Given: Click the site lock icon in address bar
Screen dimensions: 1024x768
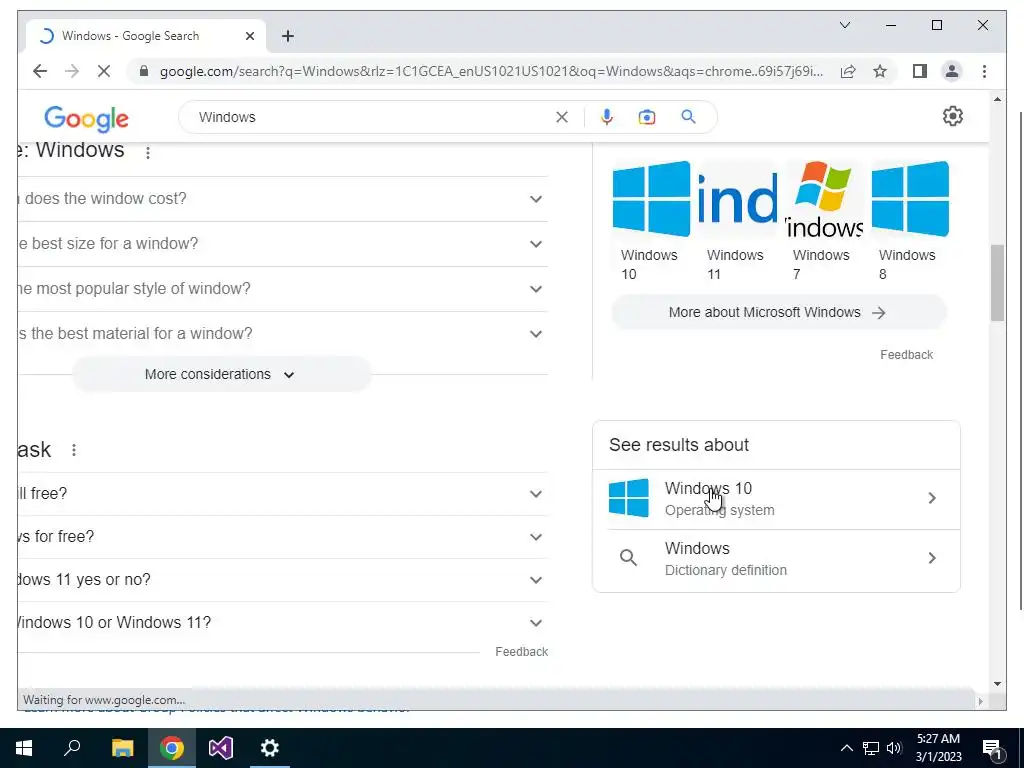Looking at the screenshot, I should (144, 71).
